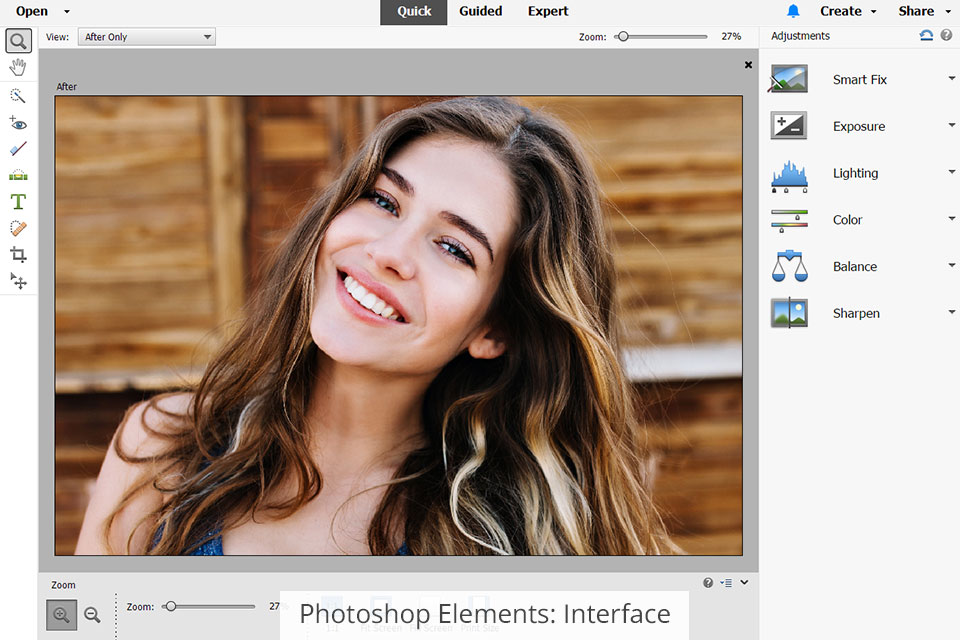The width and height of the screenshot is (960, 640).
Task: Open tool options help icon
Action: click(708, 582)
